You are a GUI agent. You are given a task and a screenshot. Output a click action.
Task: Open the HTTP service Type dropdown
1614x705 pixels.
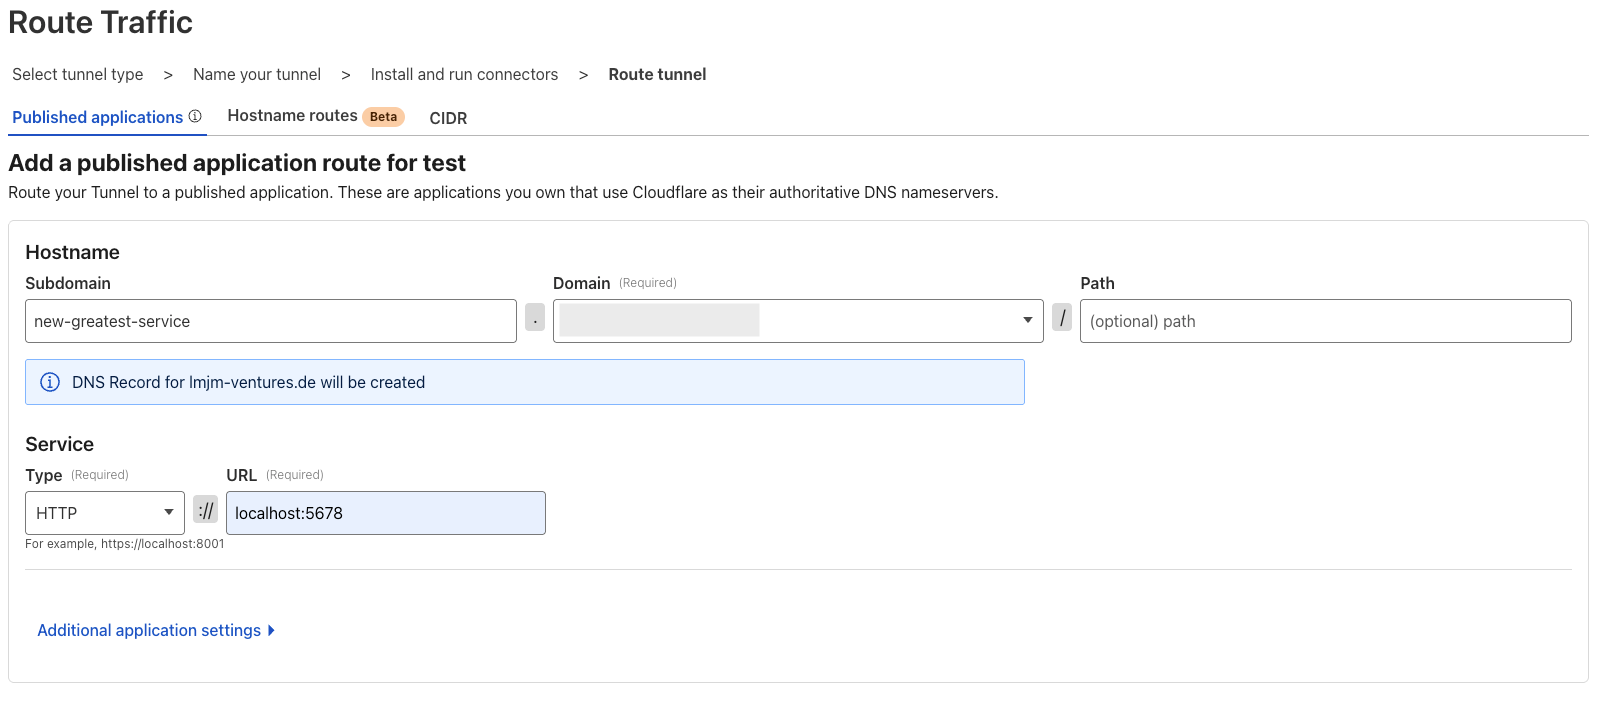coord(105,513)
